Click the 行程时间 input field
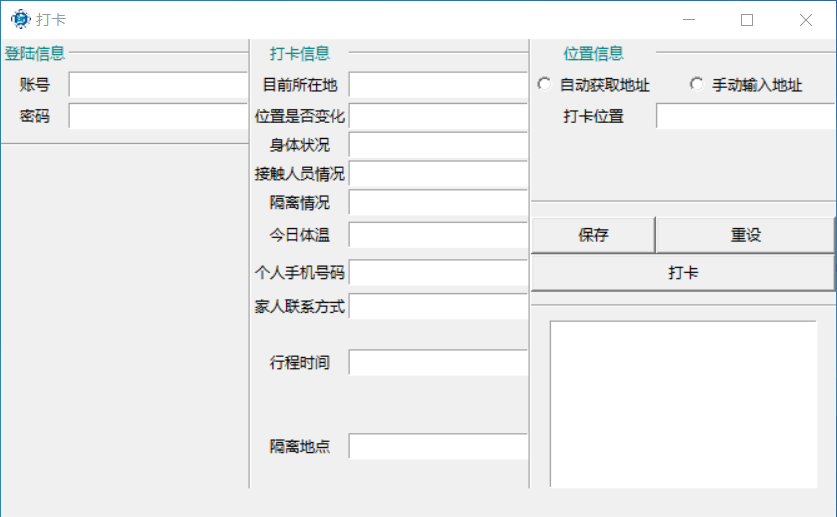 coord(438,363)
